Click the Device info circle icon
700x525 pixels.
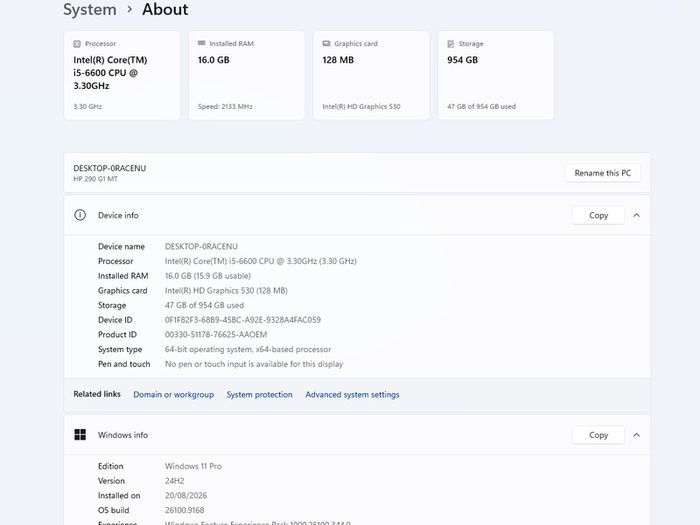coord(80,215)
